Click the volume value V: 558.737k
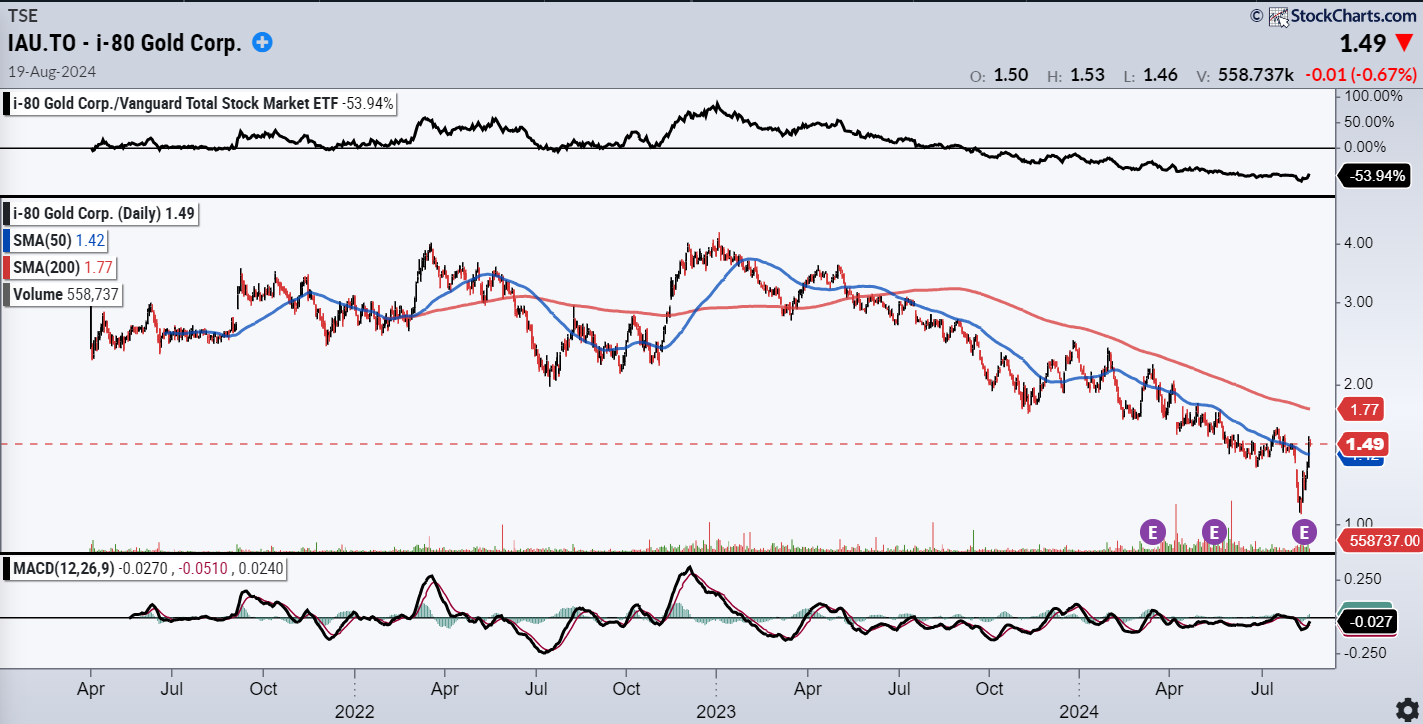The image size is (1423, 724). (x=1244, y=75)
